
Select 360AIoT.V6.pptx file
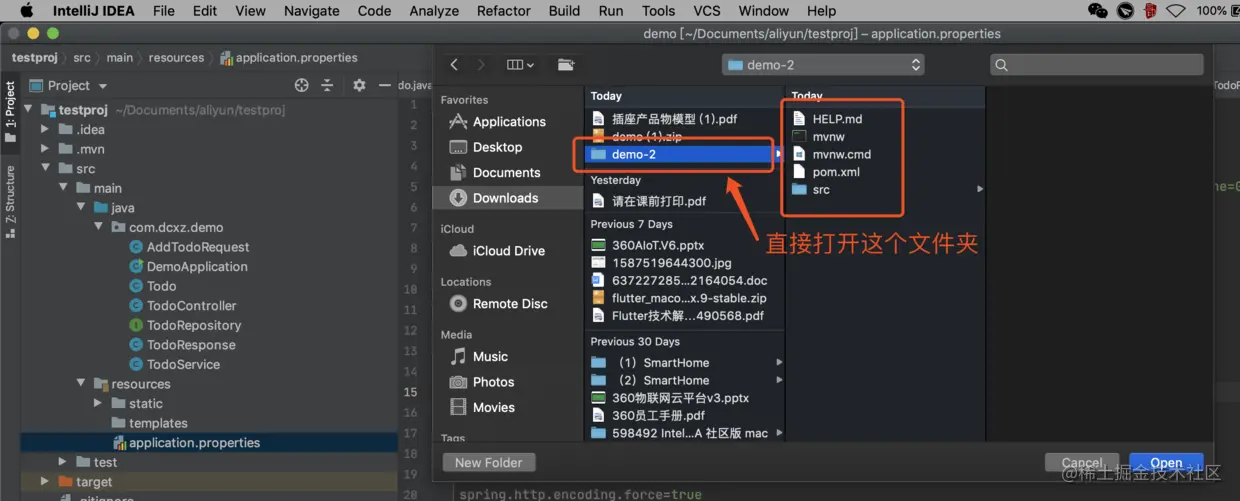[x=658, y=245]
